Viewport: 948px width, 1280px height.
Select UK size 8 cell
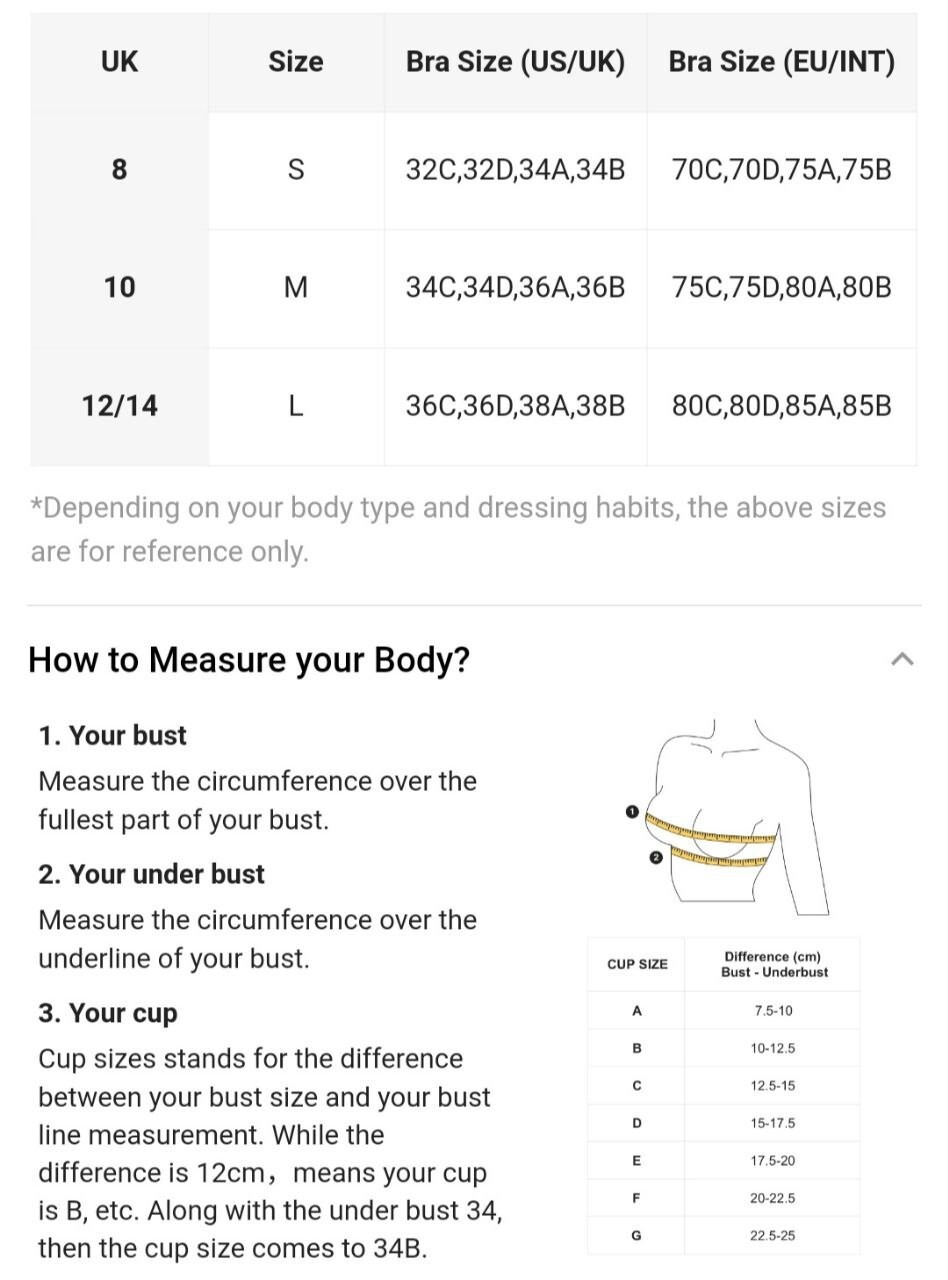coord(119,170)
